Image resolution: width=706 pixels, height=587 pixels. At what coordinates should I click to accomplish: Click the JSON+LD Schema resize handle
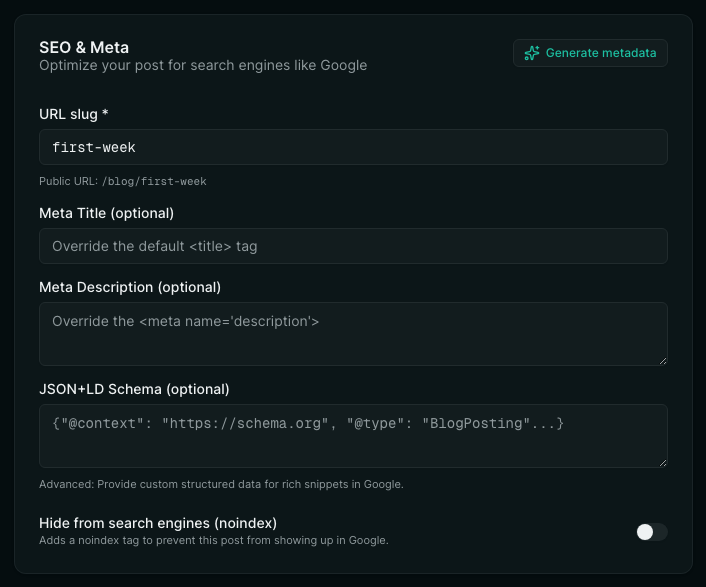(663, 463)
